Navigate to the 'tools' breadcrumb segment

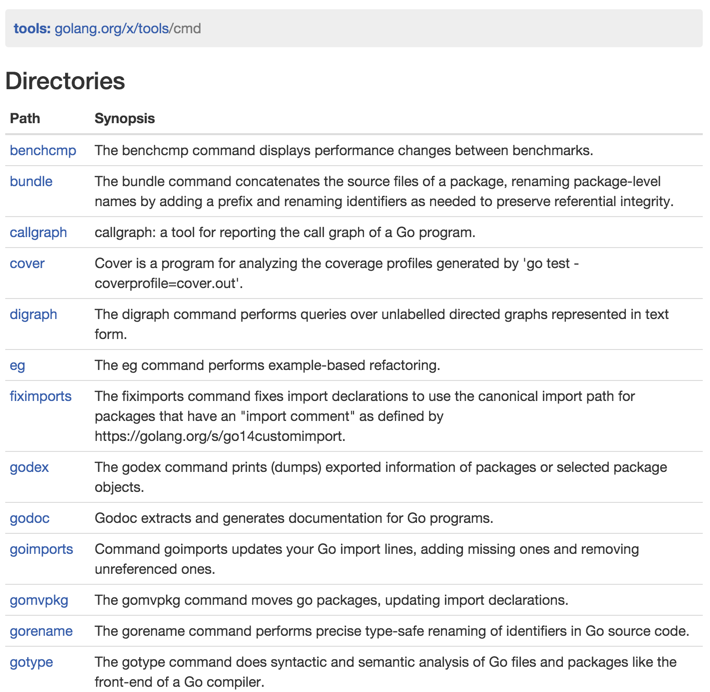click(154, 29)
